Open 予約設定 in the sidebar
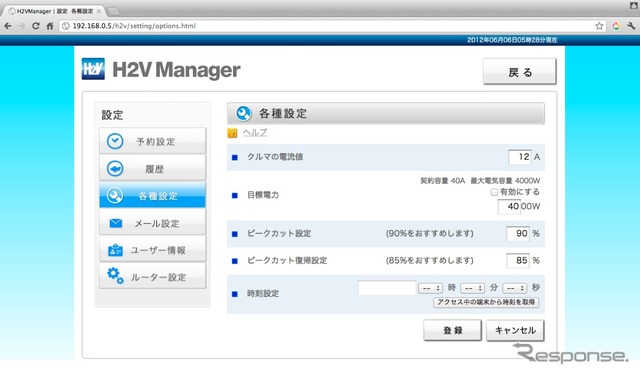Screen dimensions: 640x375 point(152,141)
